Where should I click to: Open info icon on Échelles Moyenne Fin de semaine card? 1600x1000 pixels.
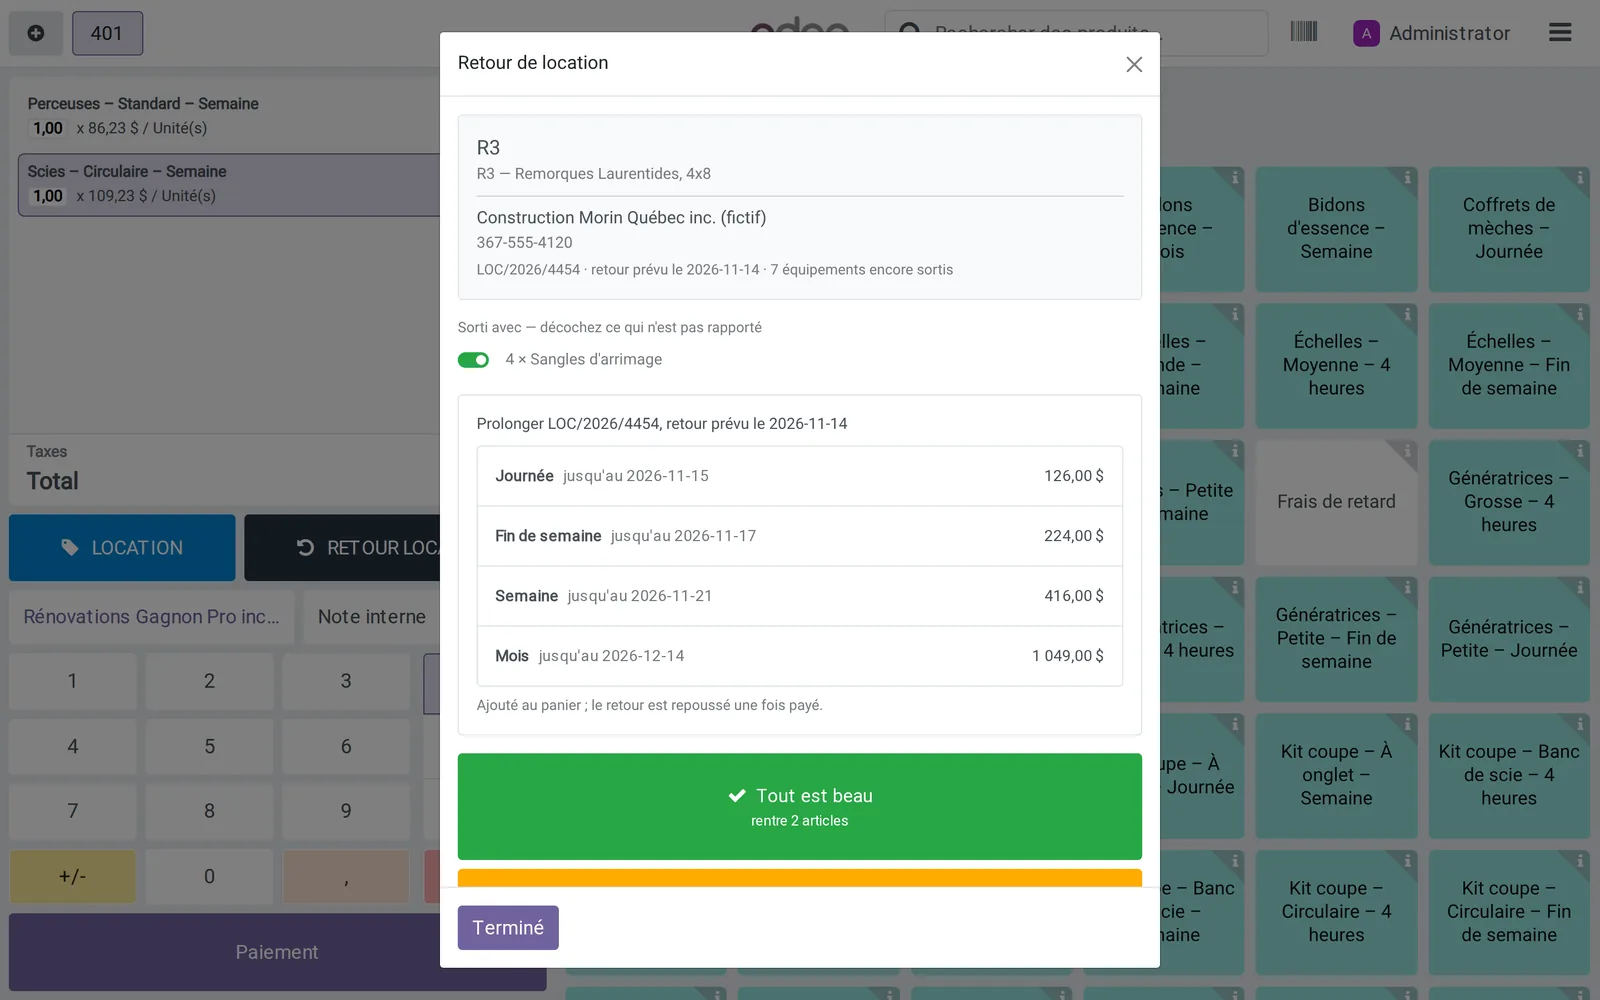click(x=1580, y=314)
